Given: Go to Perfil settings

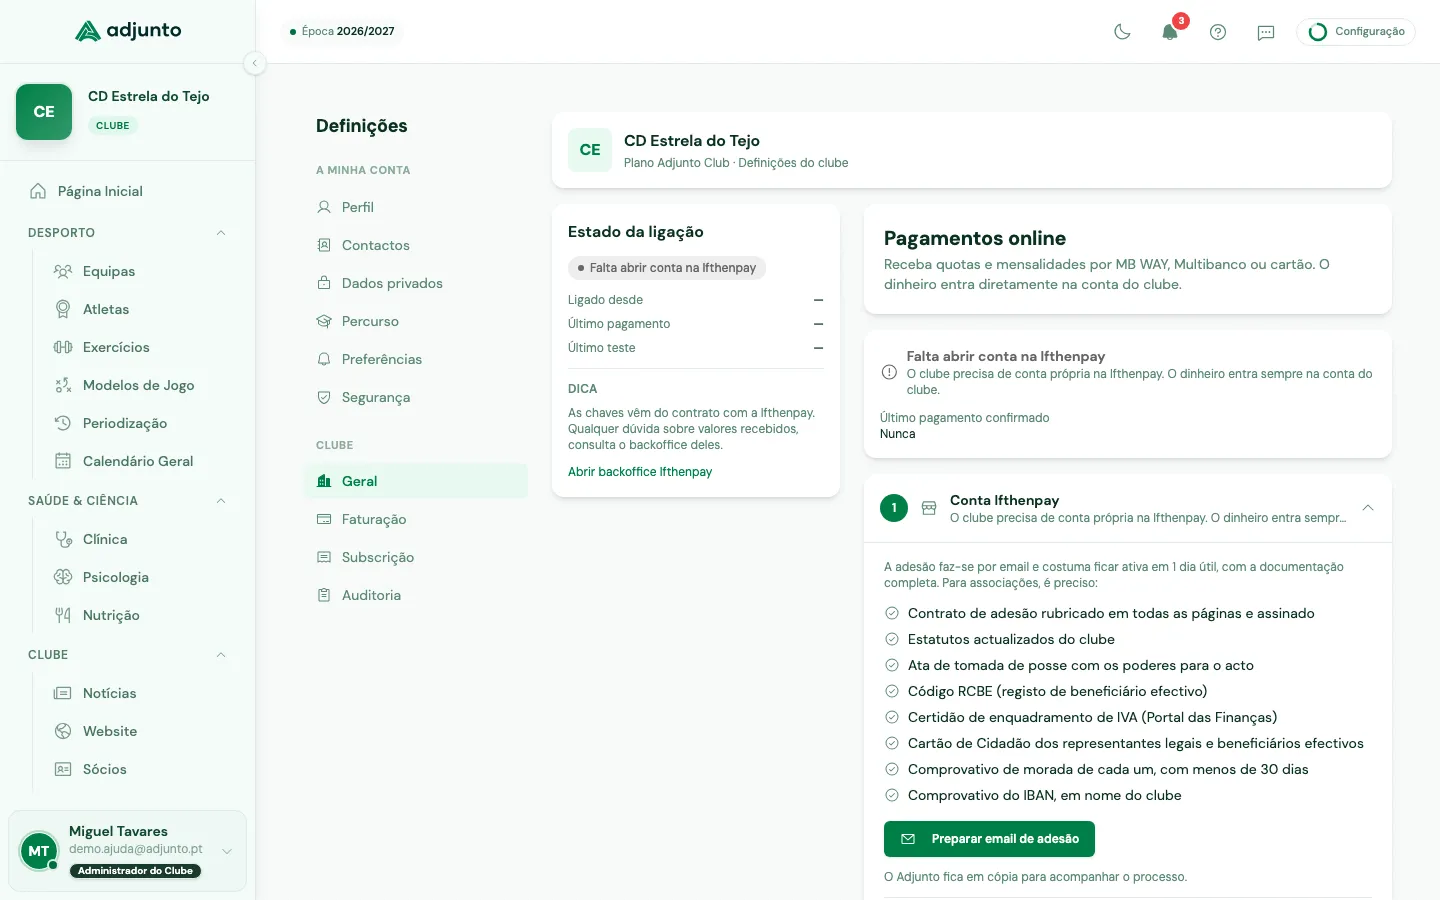Looking at the screenshot, I should (x=416, y=207).
